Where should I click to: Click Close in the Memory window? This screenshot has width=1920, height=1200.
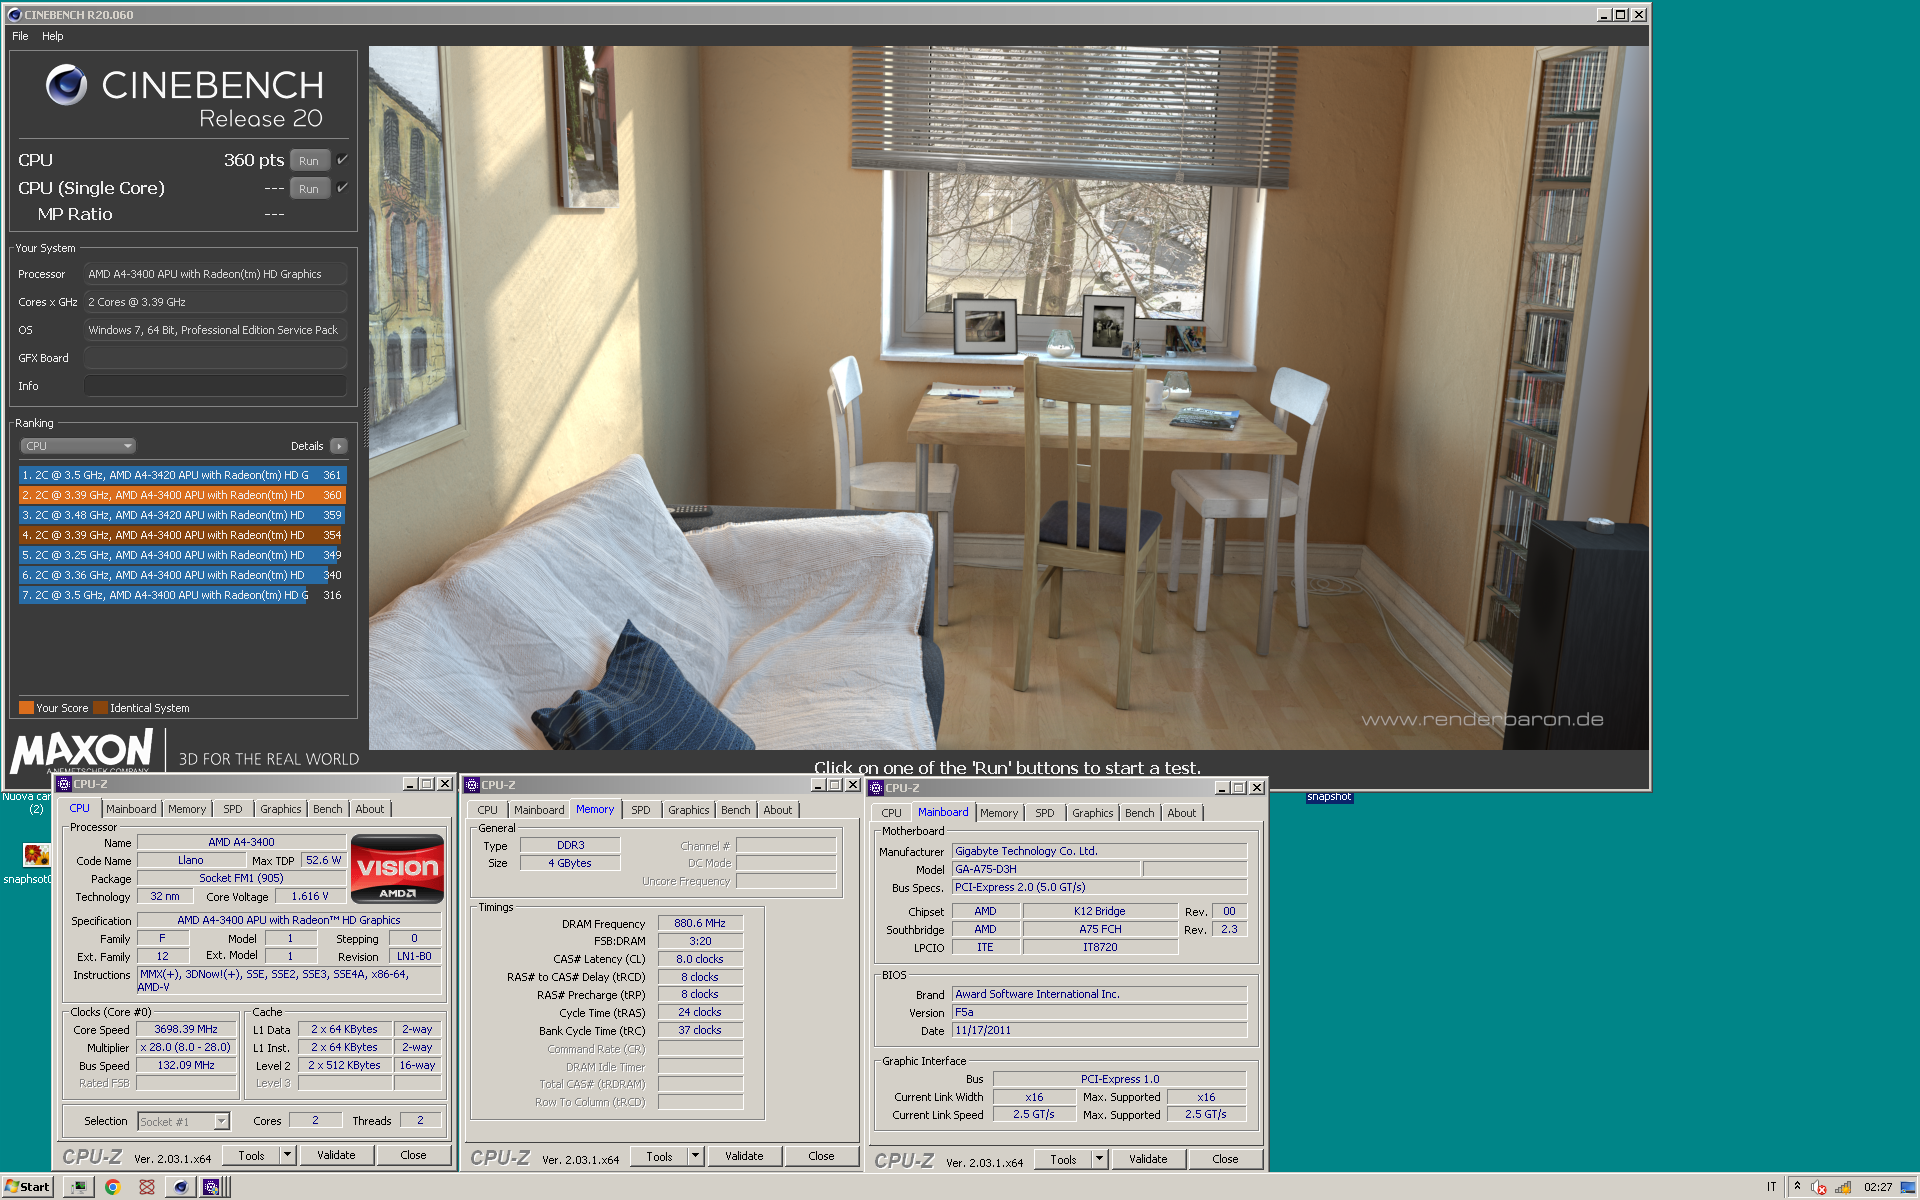click(x=821, y=1156)
